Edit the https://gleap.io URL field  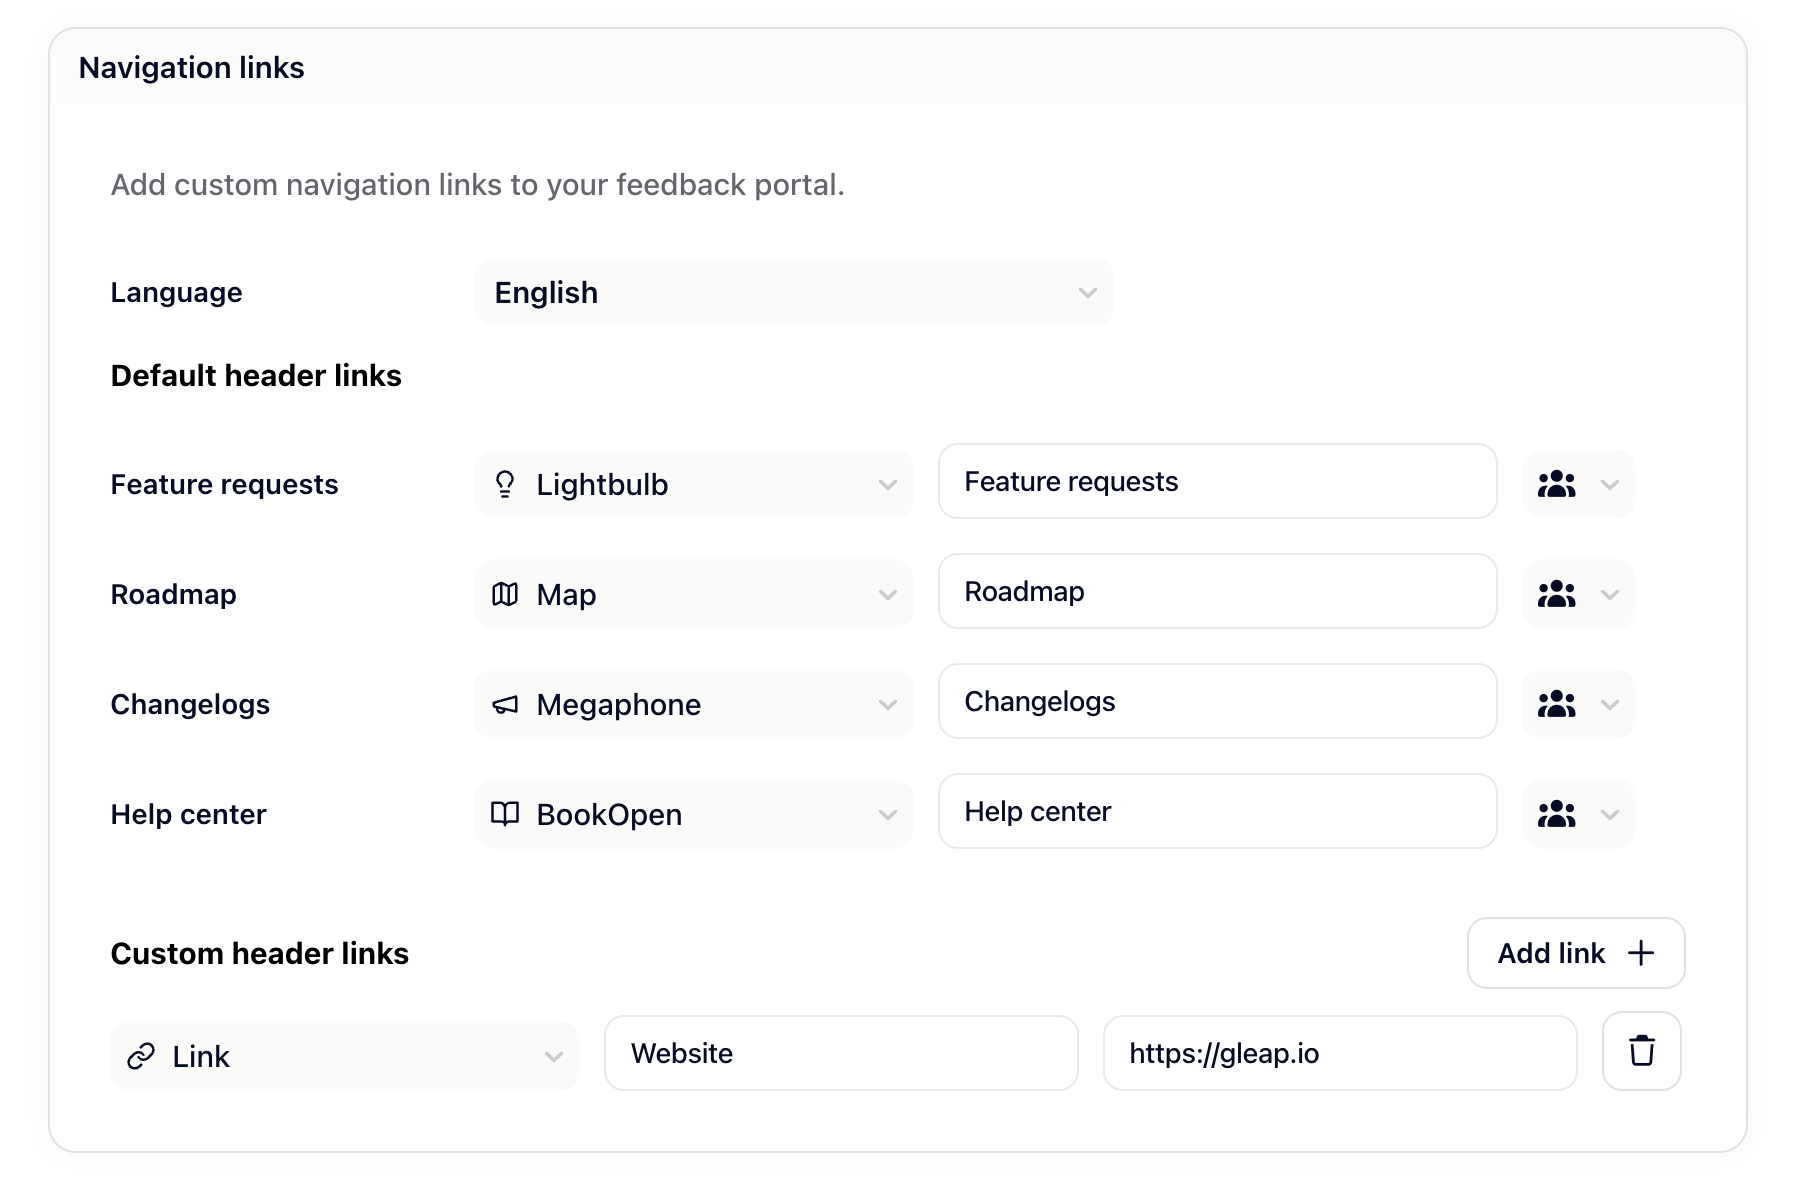tap(1339, 1054)
